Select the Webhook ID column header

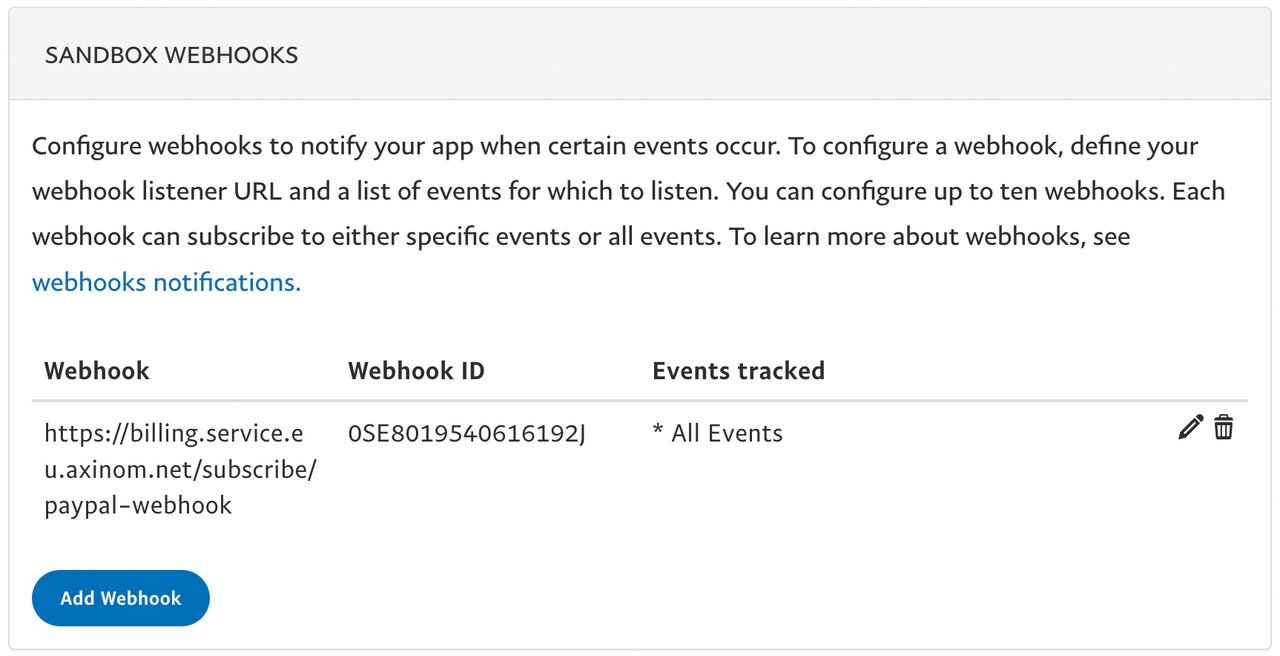416,371
